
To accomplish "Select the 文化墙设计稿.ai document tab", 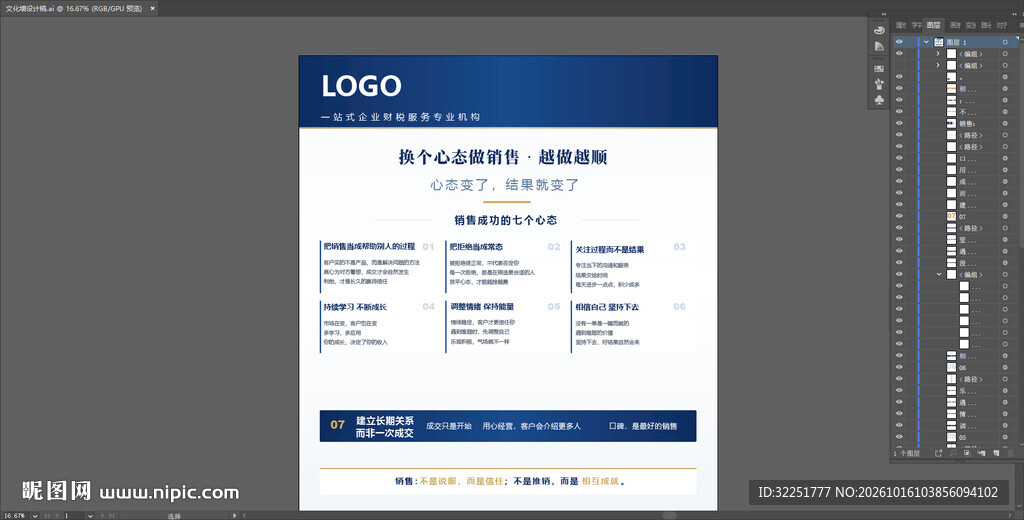I will click(x=74, y=8).
